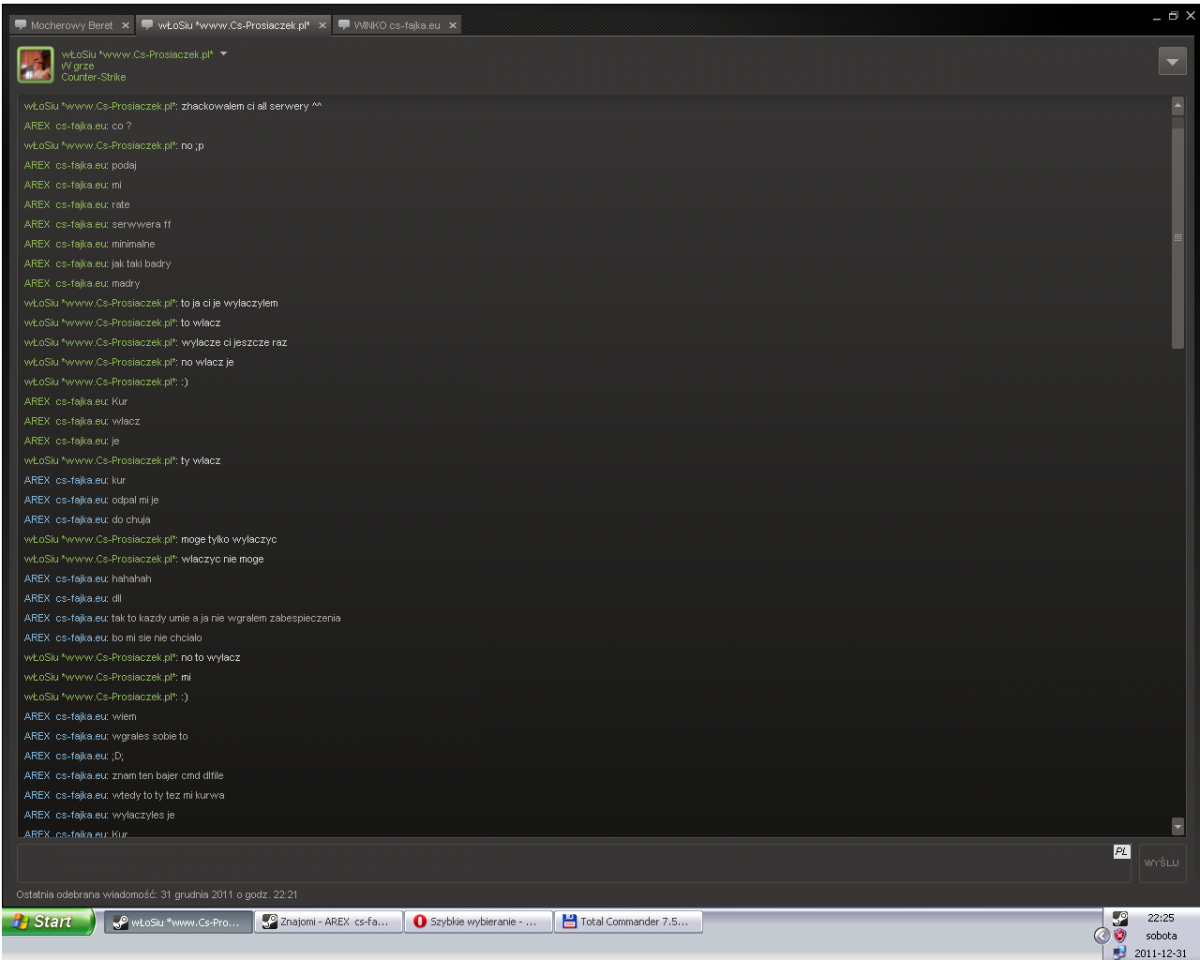The height and width of the screenshot is (960, 1200).
Task: Close the WINKO cs-fajka.eu tab
Action: tap(452, 25)
